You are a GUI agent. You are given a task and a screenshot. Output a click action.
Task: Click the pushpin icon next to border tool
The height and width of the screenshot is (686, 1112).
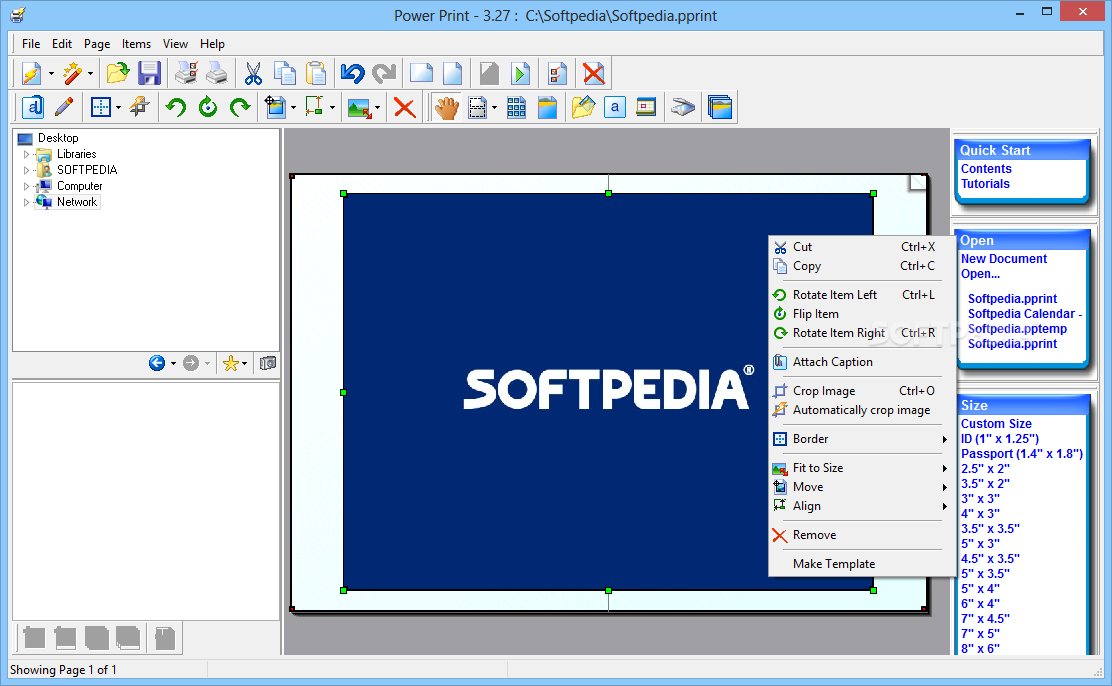coord(139,107)
